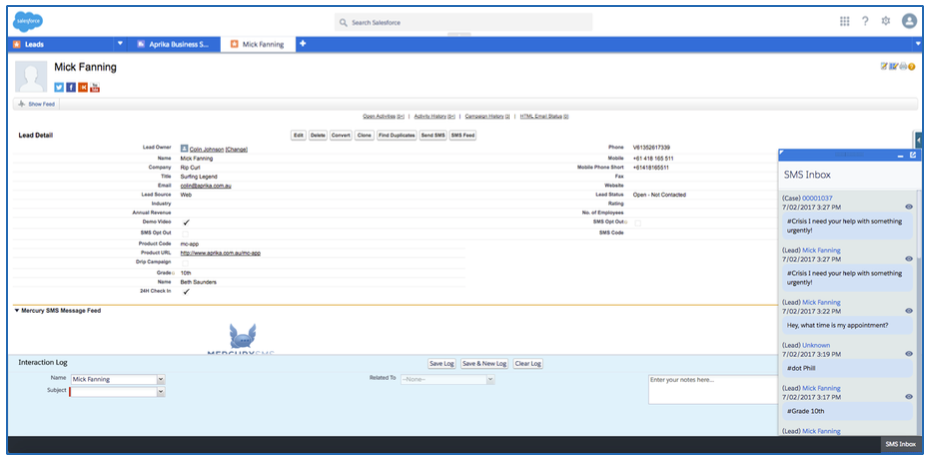Image resolution: width=934 pixels, height=460 pixels.
Task: Click the Edit Layout icon
Action: [893, 66]
